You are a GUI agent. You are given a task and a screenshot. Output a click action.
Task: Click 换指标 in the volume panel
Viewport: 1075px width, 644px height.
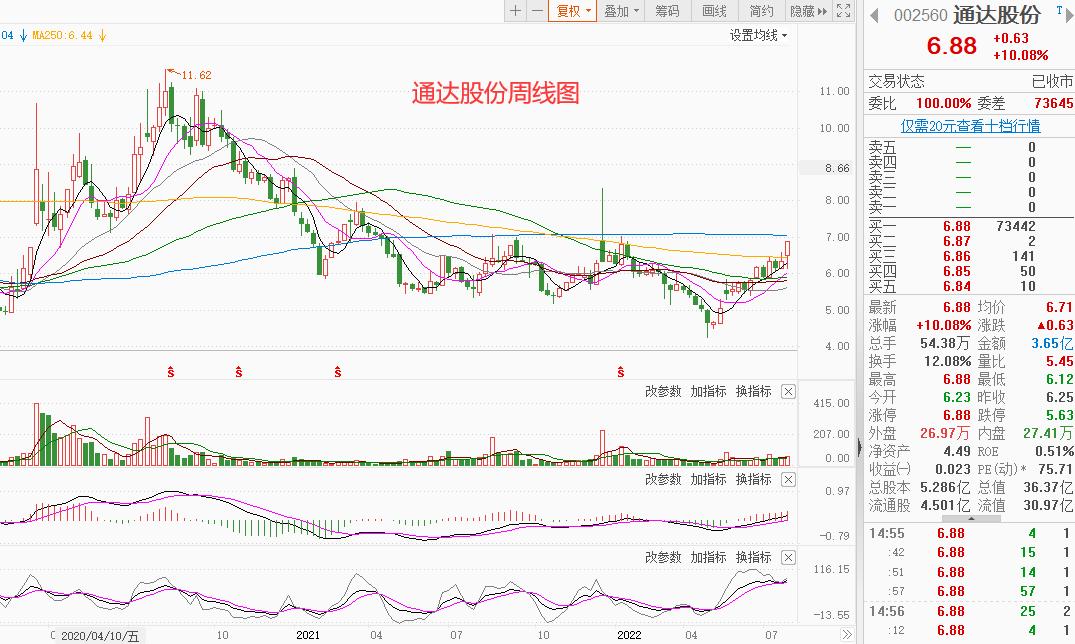pos(753,391)
